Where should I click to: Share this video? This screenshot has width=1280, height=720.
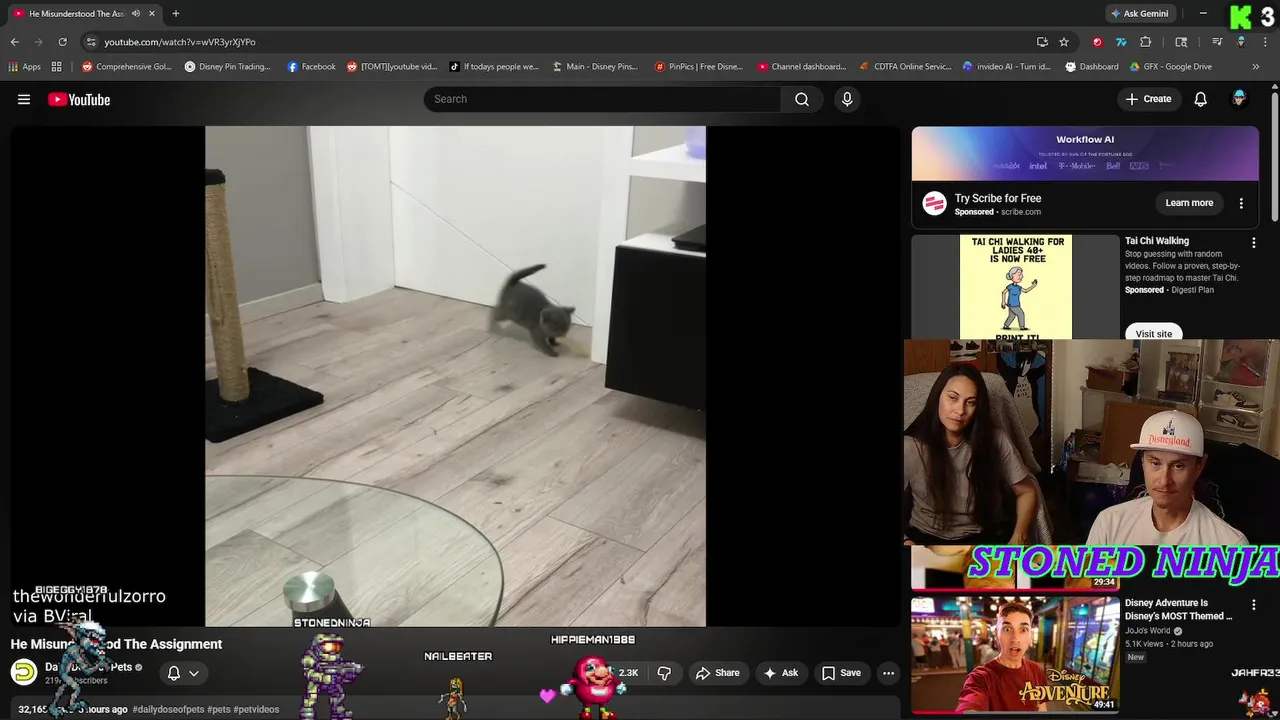[718, 673]
